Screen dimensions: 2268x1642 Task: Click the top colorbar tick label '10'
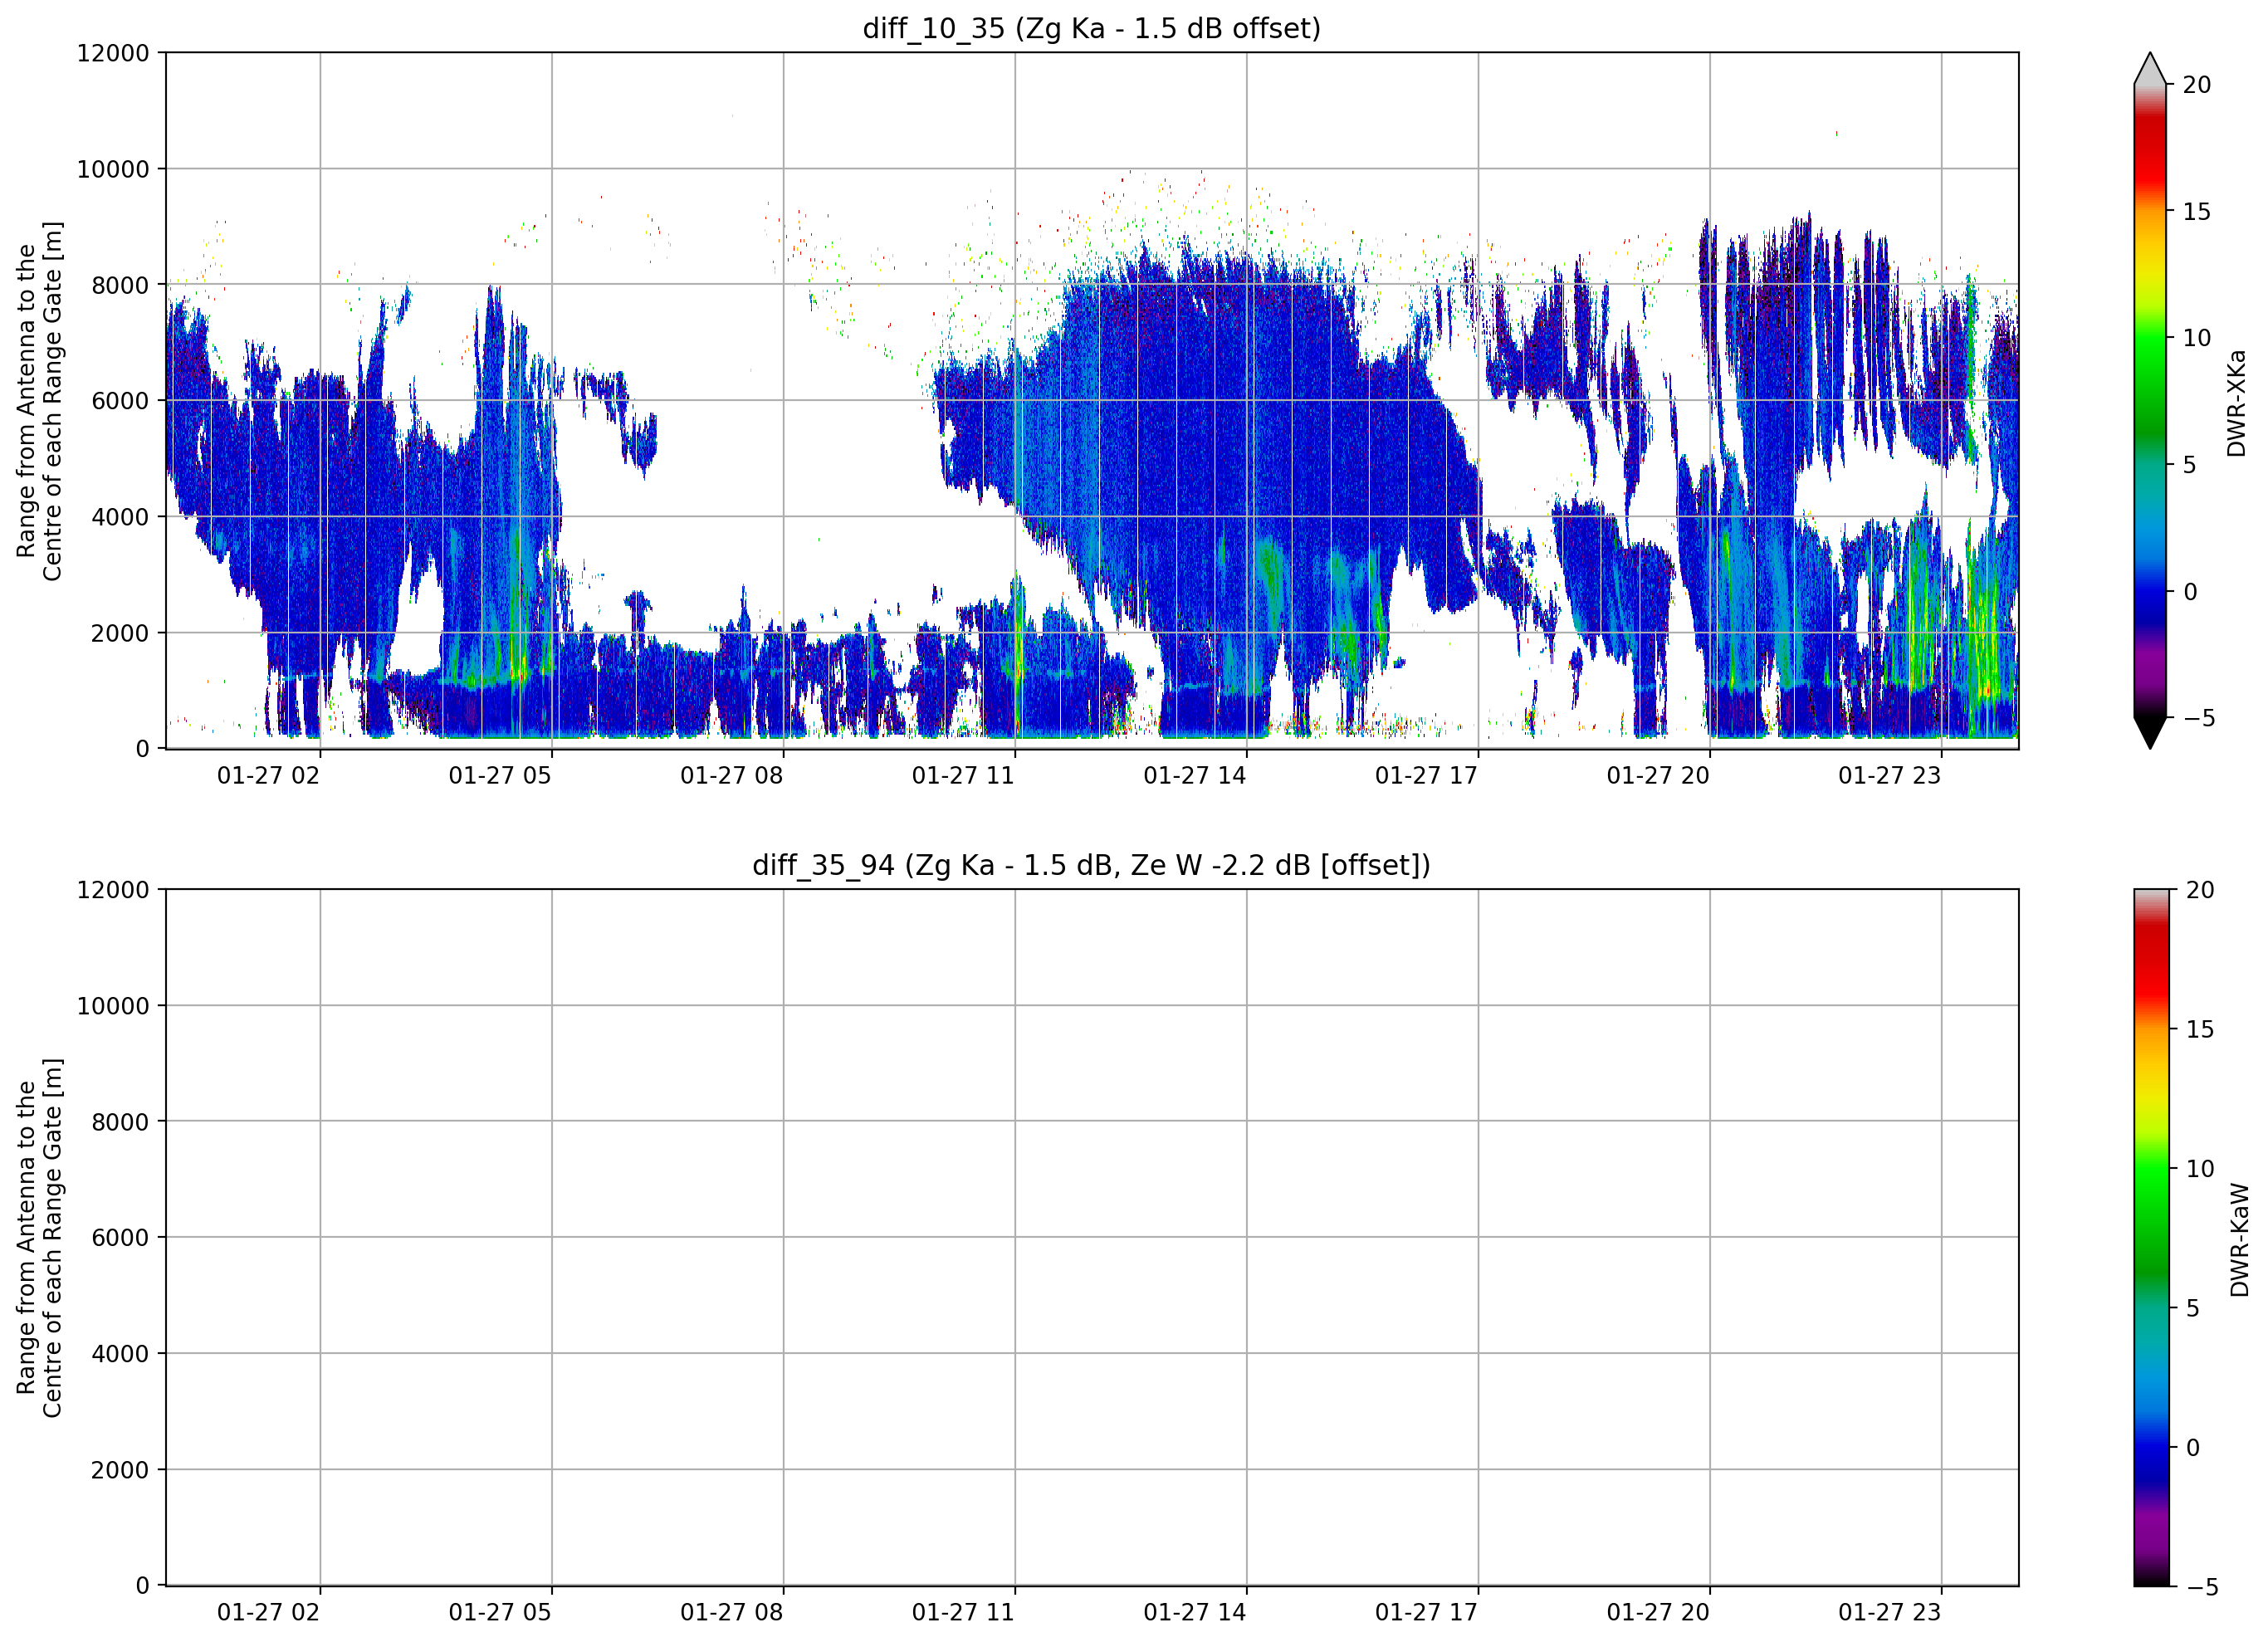(2196, 338)
